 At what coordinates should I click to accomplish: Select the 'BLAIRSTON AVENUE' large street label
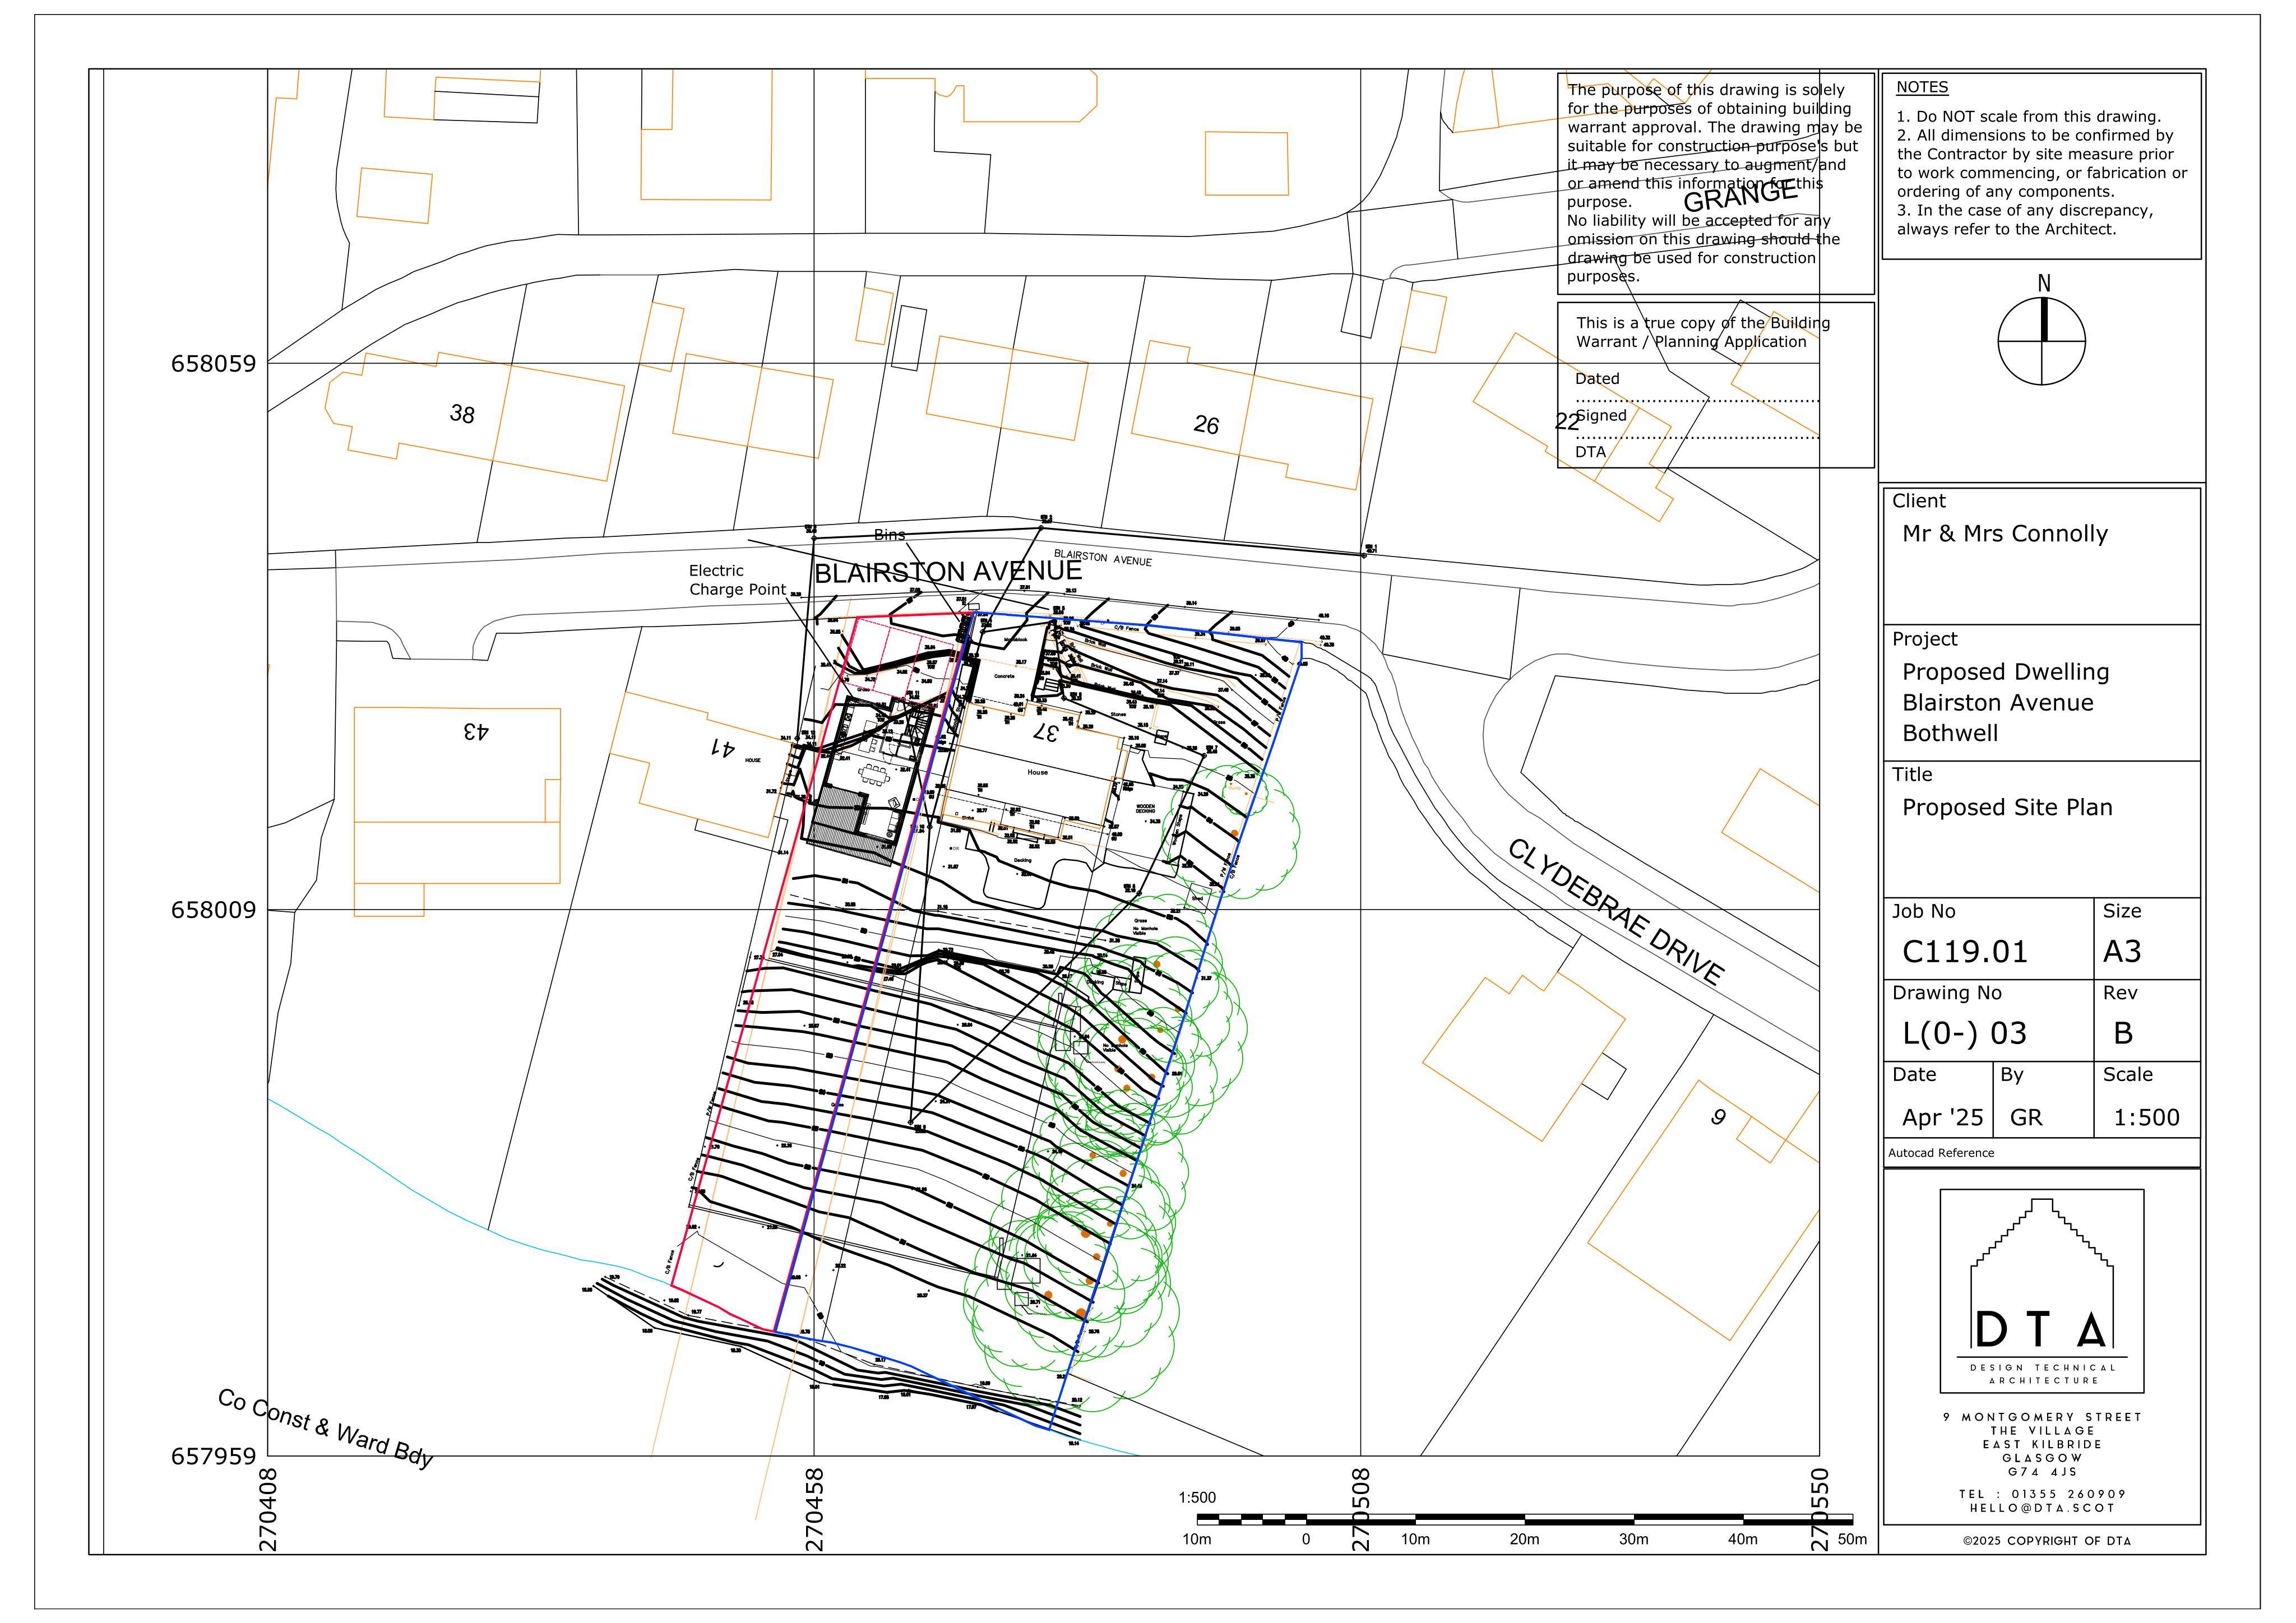(x=948, y=571)
